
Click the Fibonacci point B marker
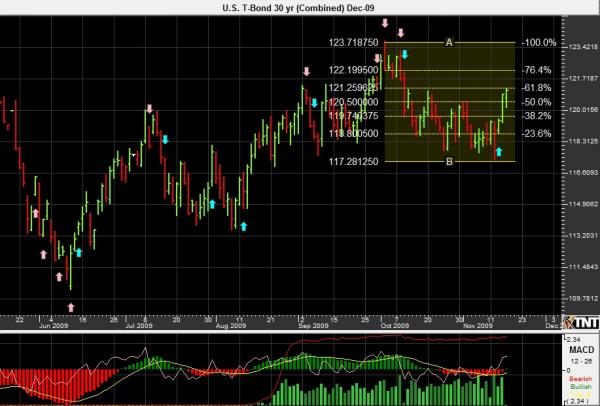pos(449,161)
